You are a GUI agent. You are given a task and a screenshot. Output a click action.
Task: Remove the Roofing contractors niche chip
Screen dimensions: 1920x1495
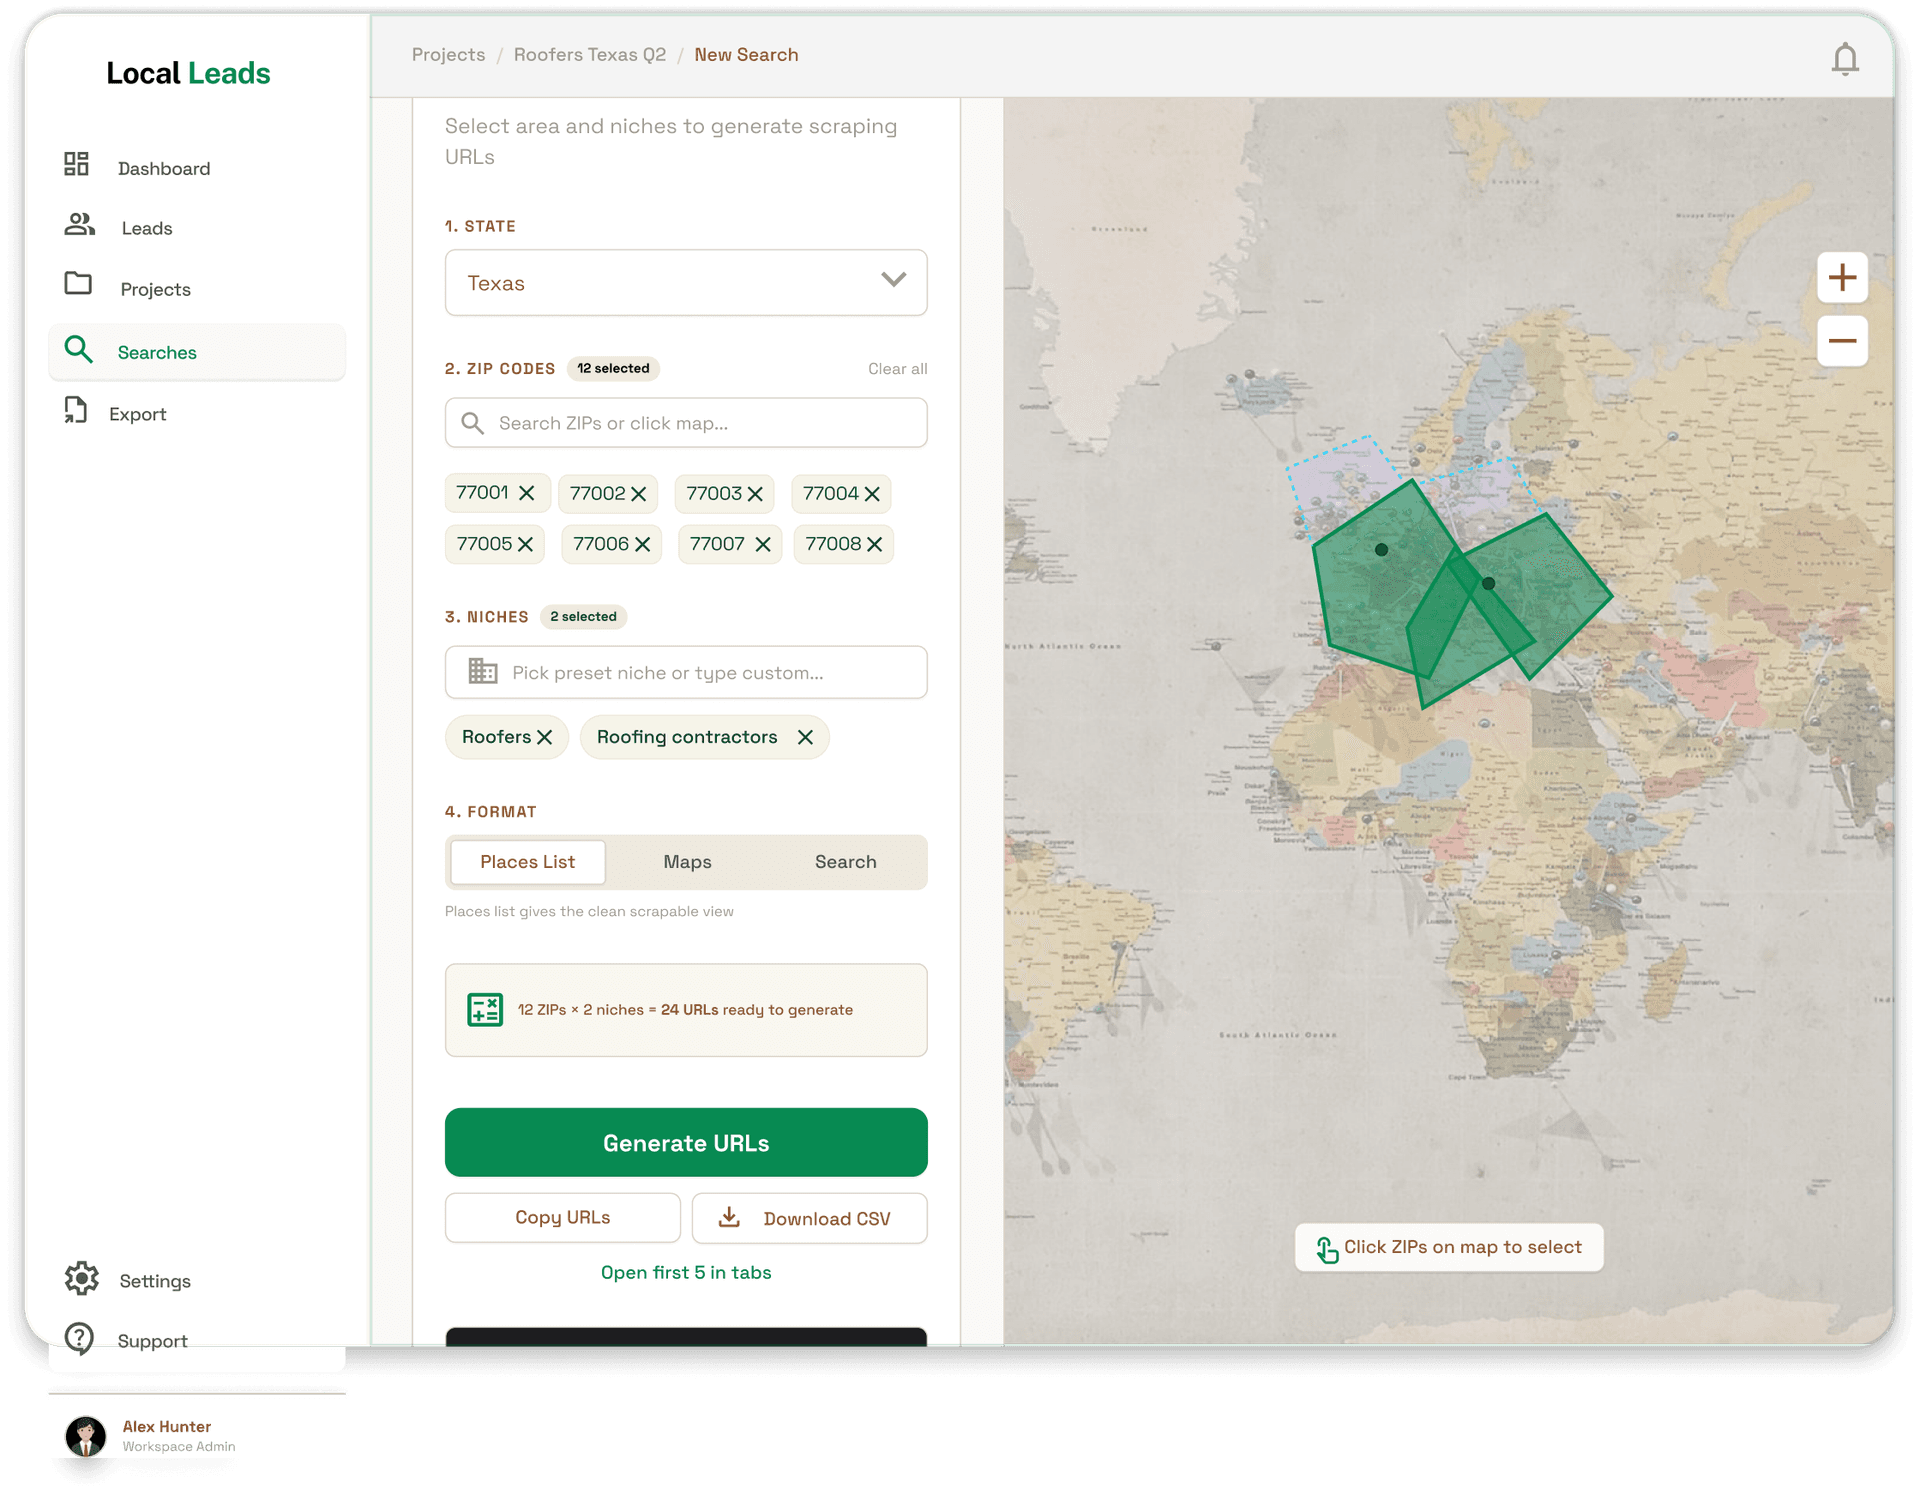click(805, 737)
